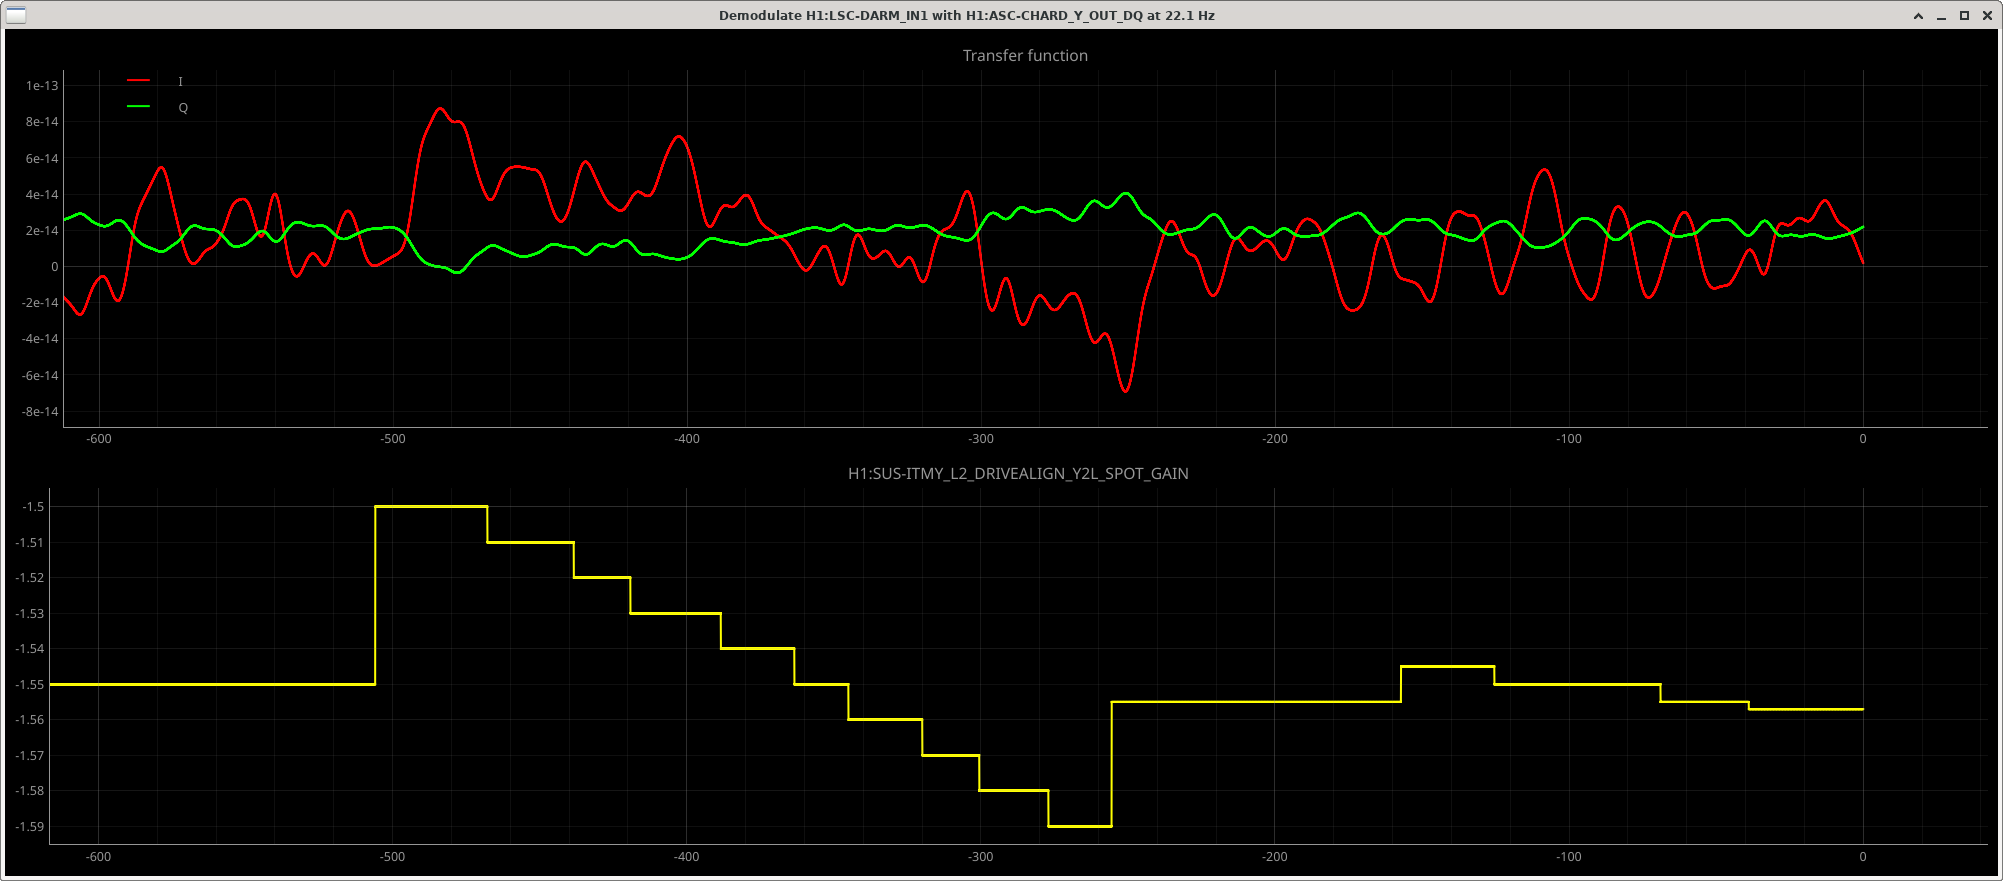The image size is (2003, 881).
Task: Click the H1:SUS-ITMY_L2_DRIVEALIGN_Y2L_SPOT_GAIN plot title
Action: pos(1017,474)
